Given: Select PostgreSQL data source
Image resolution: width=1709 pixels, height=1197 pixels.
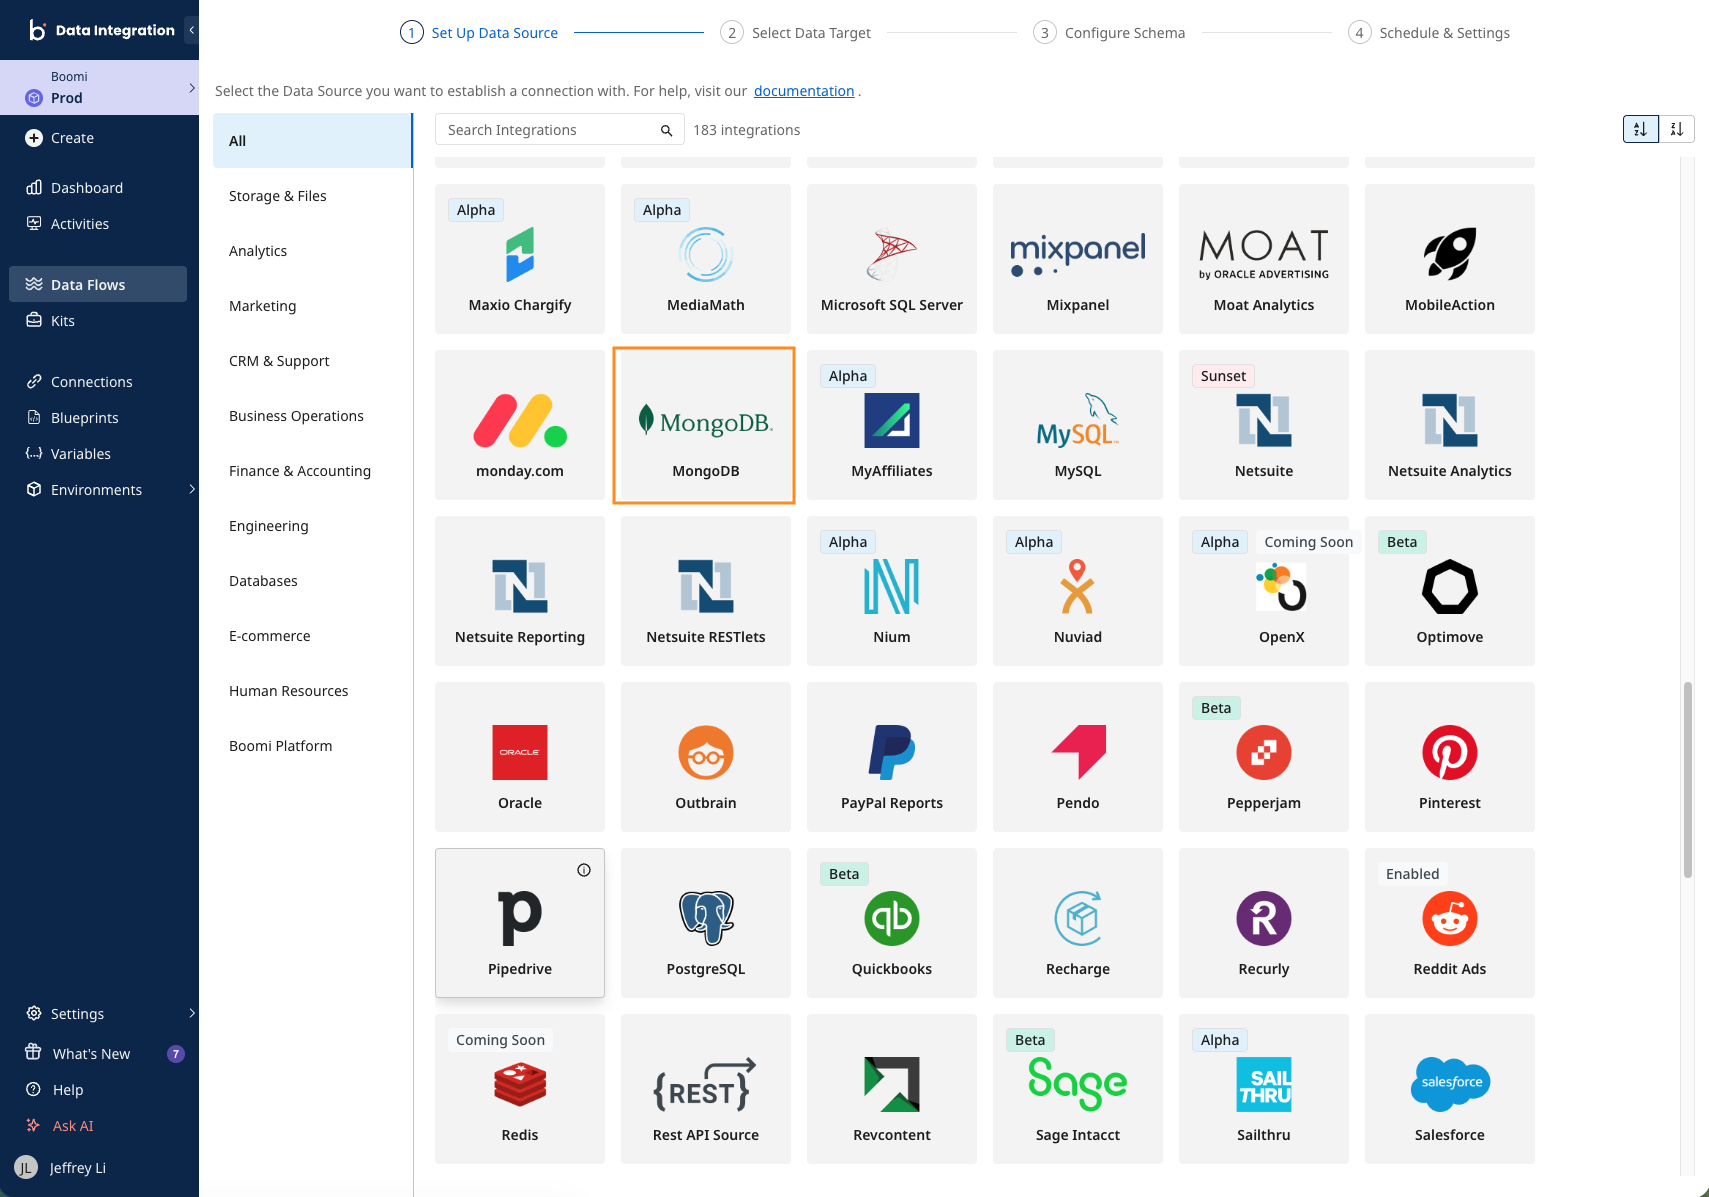Looking at the screenshot, I should (706, 923).
